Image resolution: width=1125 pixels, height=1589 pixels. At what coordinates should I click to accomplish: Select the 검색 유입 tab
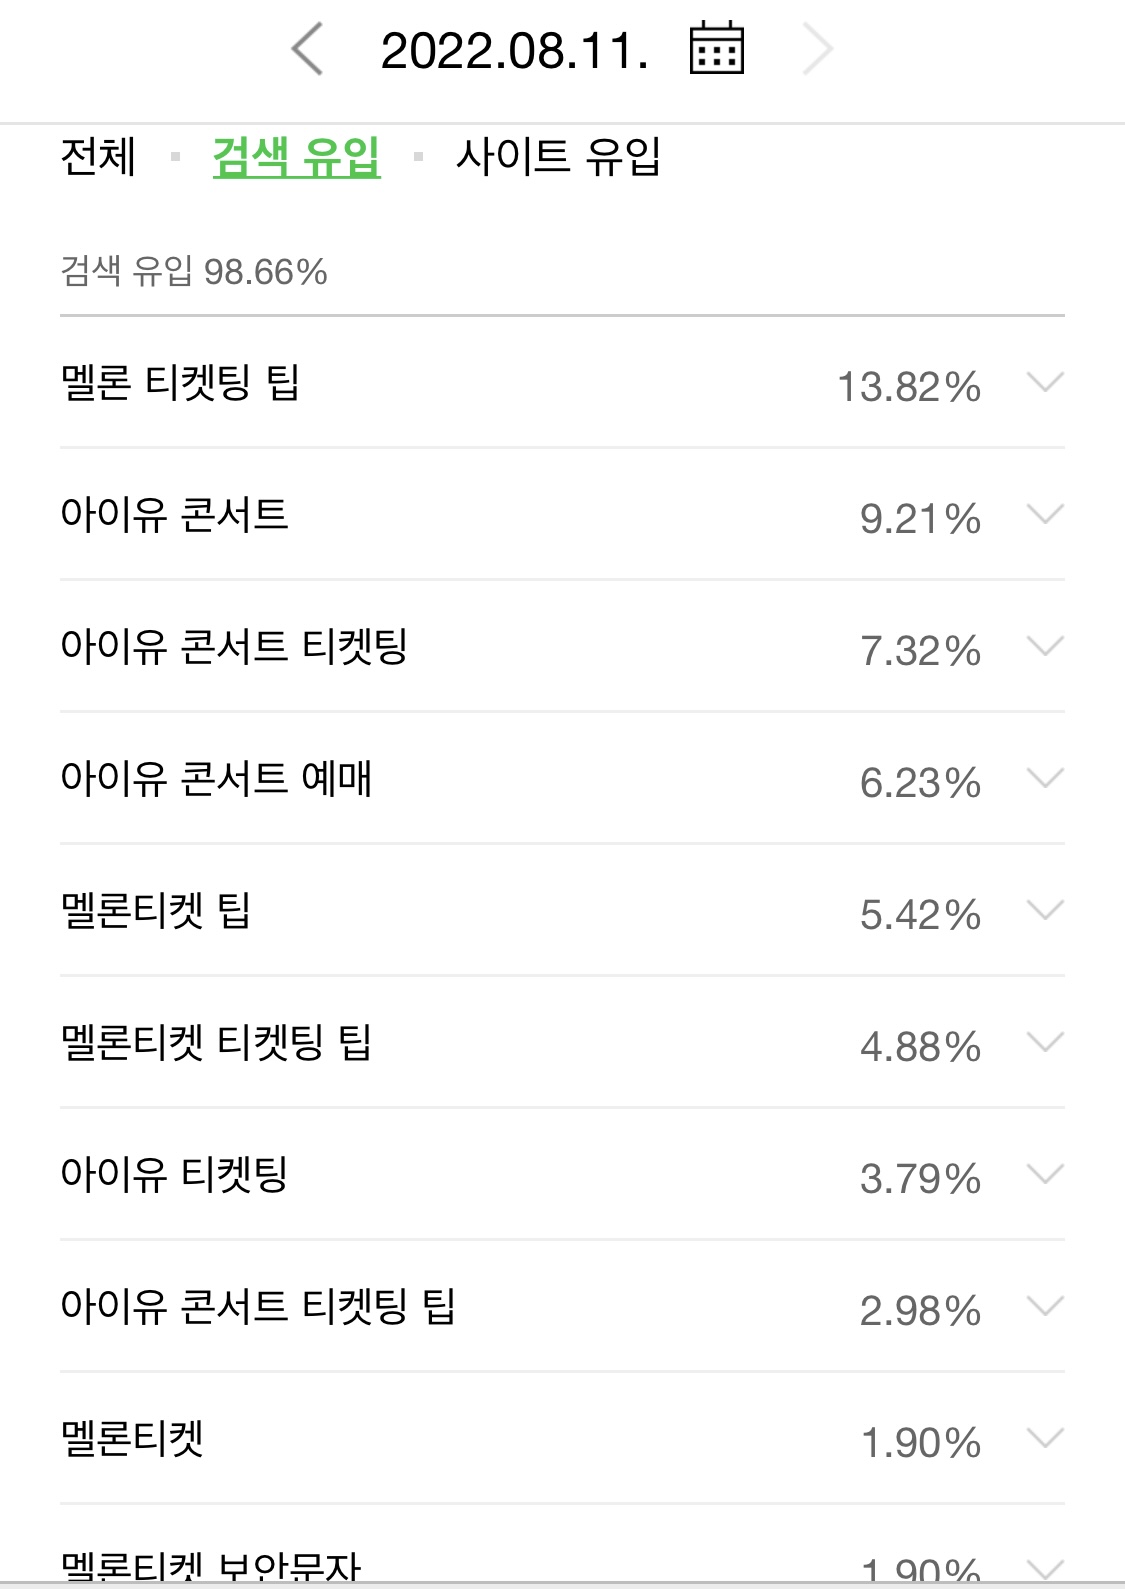[295, 155]
